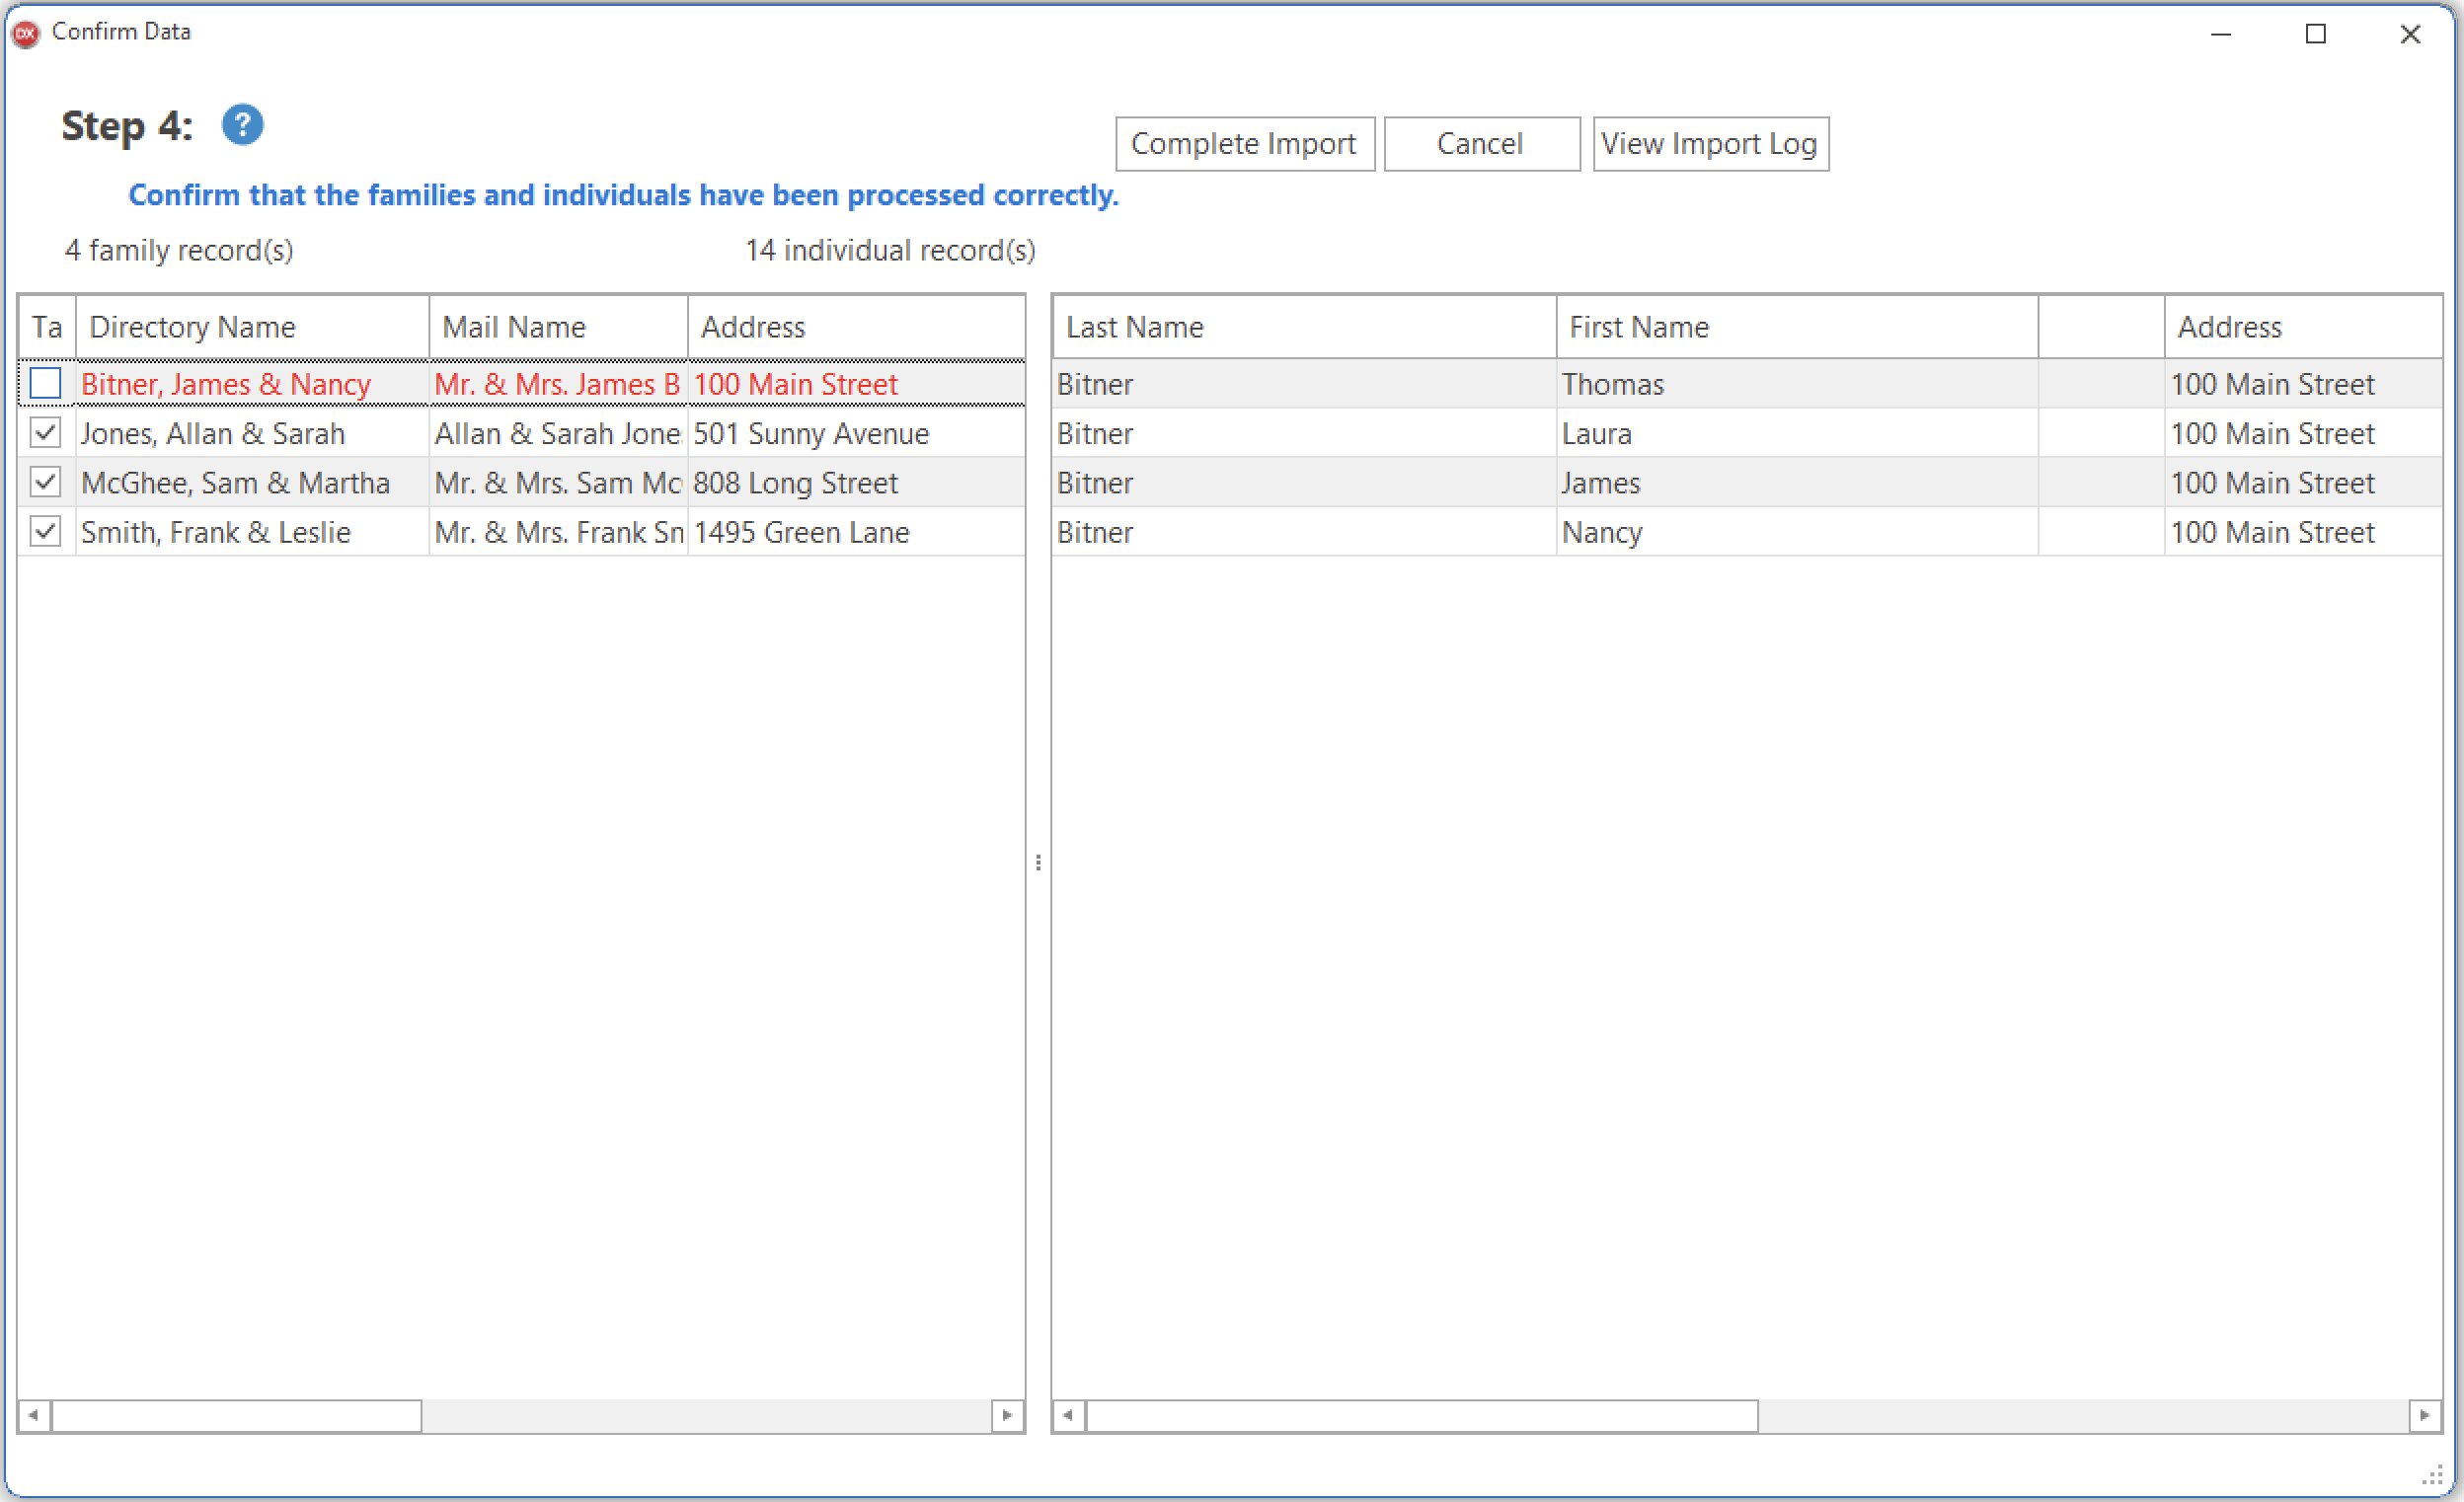Click the Step 4 help icon

[241, 124]
